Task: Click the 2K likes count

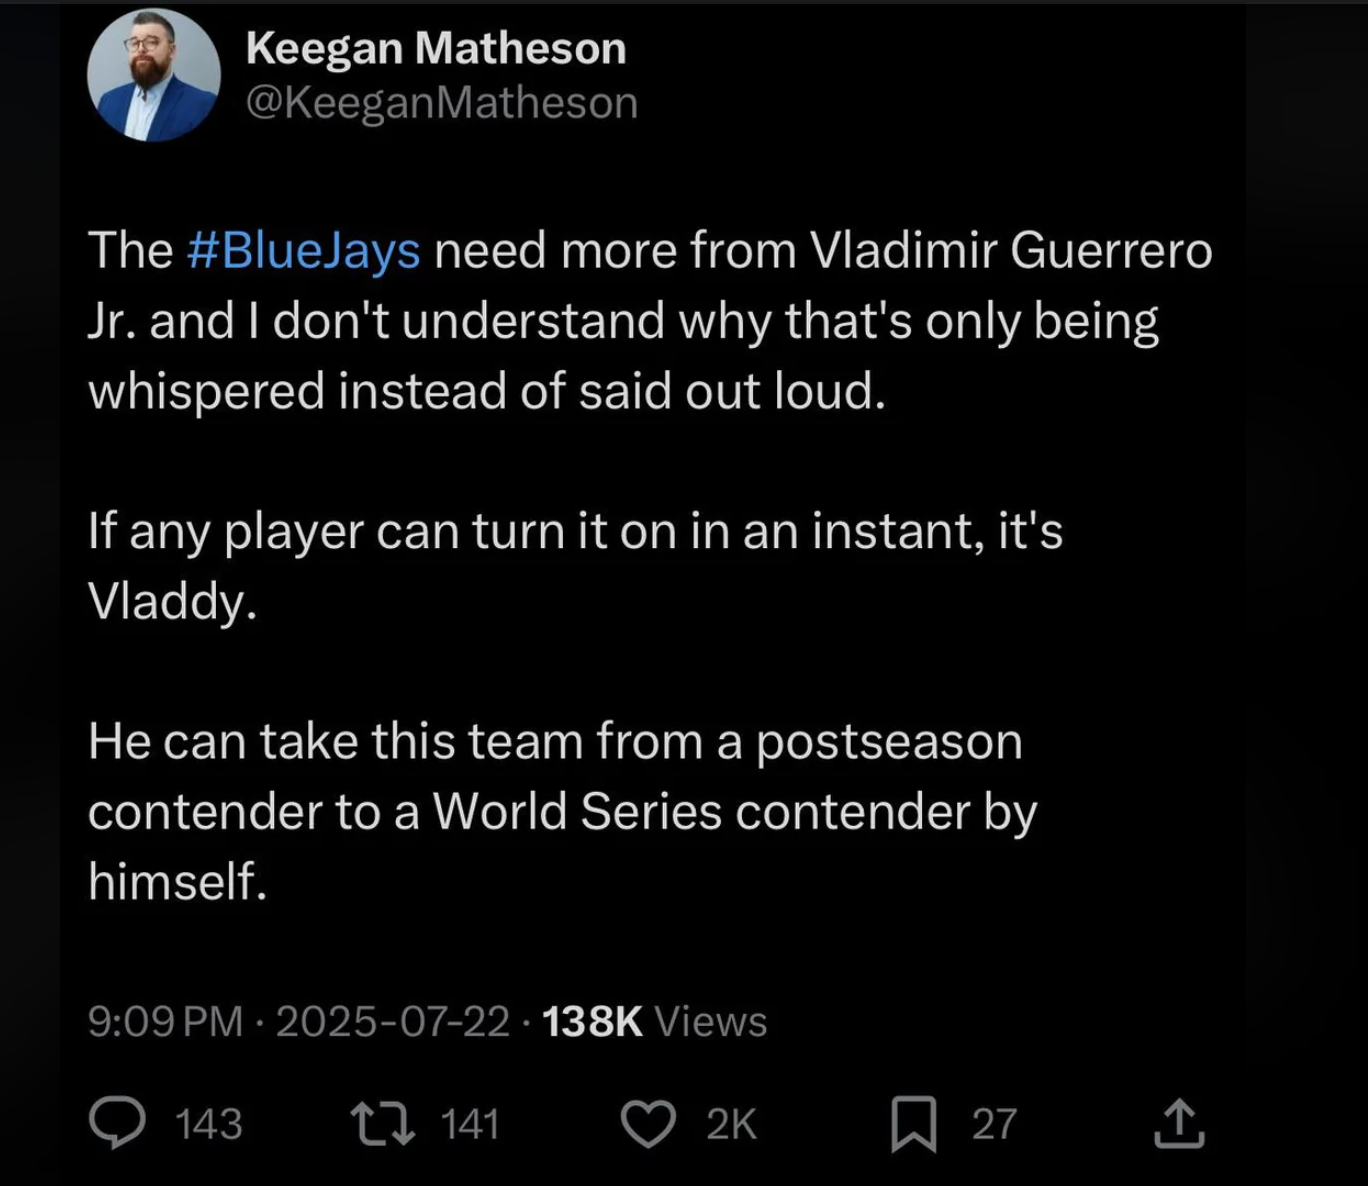Action: click(732, 1124)
